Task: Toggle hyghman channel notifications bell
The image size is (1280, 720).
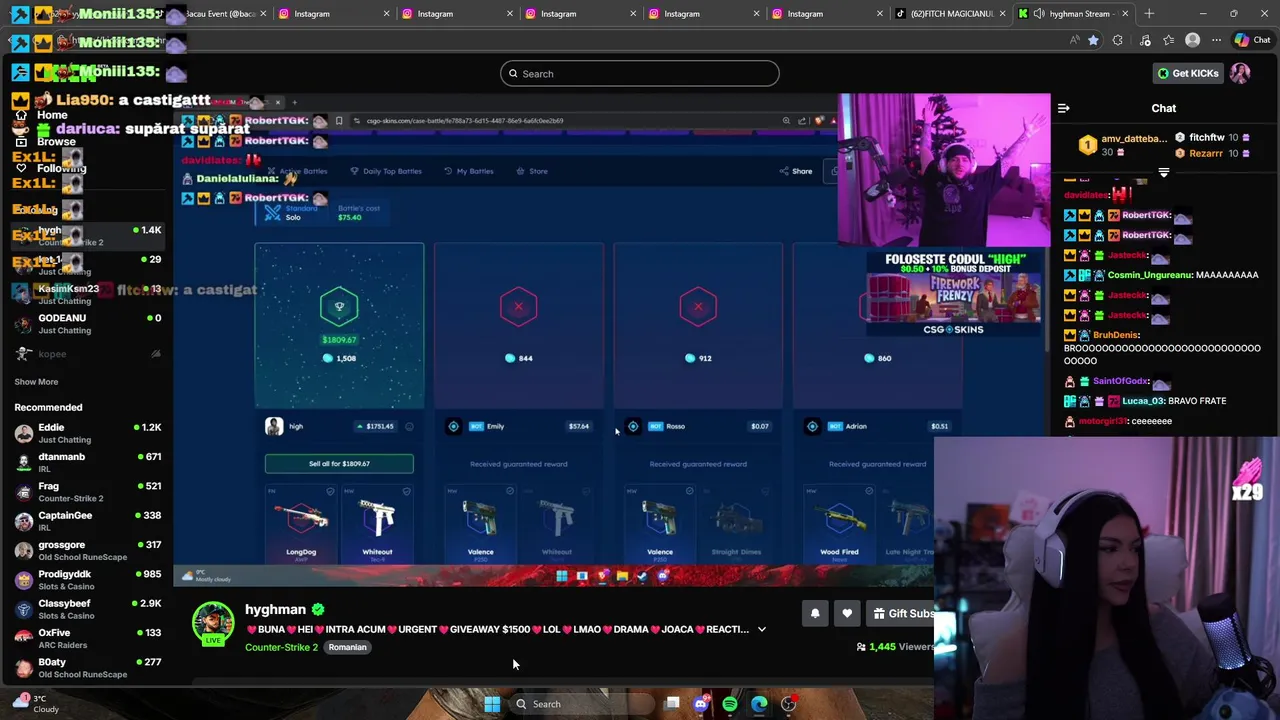Action: [815, 614]
